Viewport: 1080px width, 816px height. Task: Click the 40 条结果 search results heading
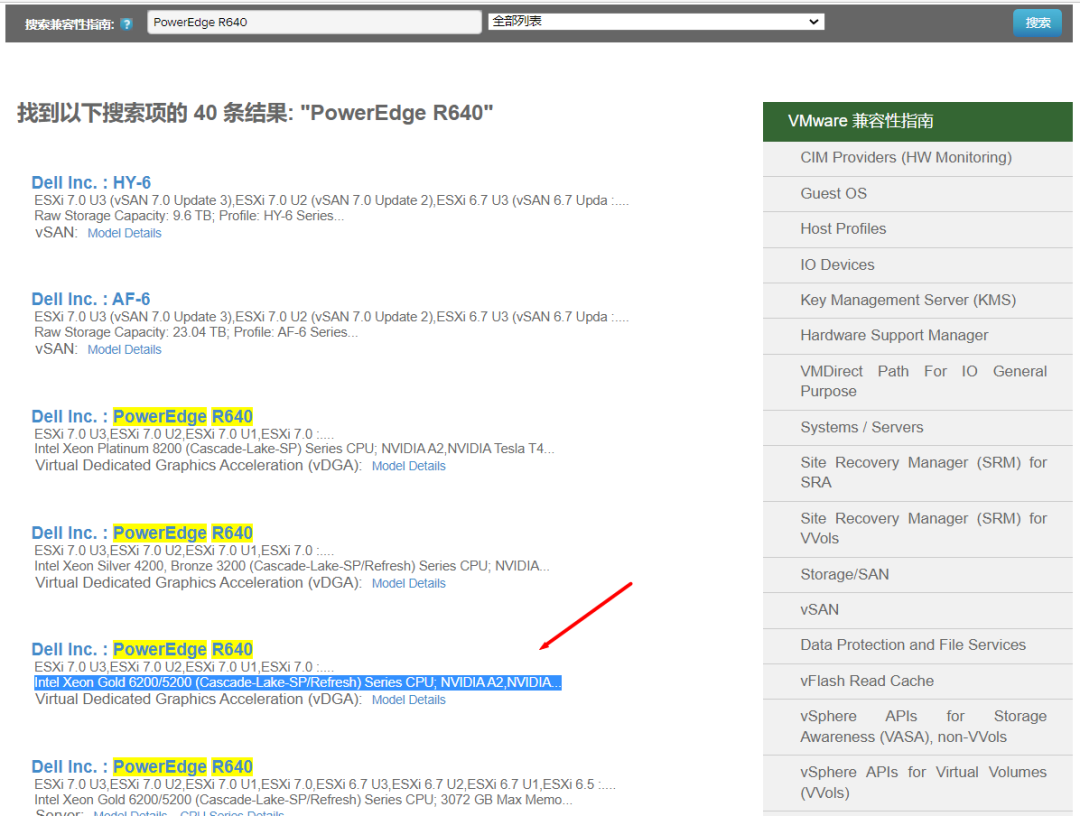[x=255, y=112]
